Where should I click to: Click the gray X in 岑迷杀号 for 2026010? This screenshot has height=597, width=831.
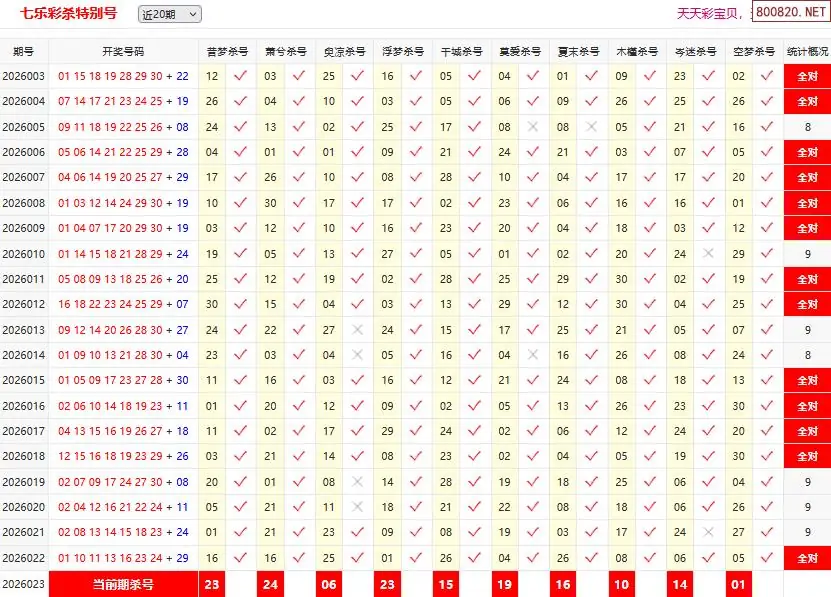click(x=709, y=254)
